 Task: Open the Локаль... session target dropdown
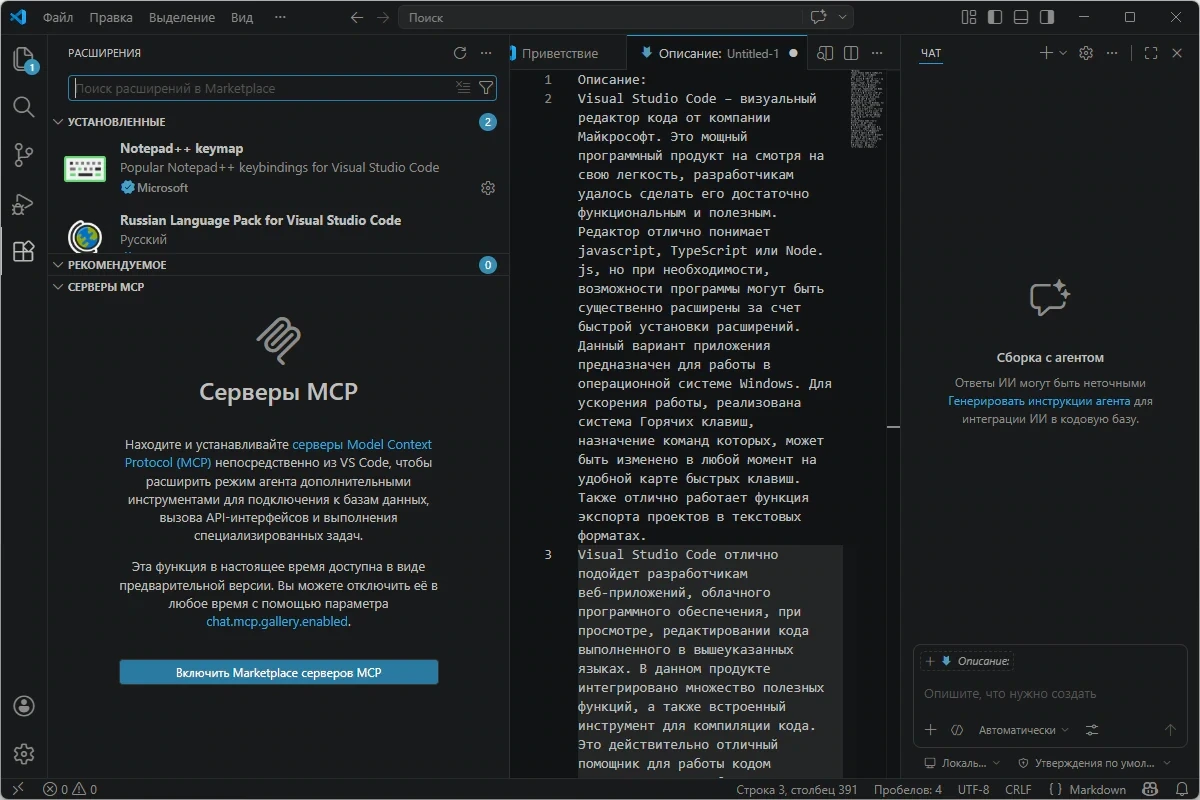coord(964,763)
